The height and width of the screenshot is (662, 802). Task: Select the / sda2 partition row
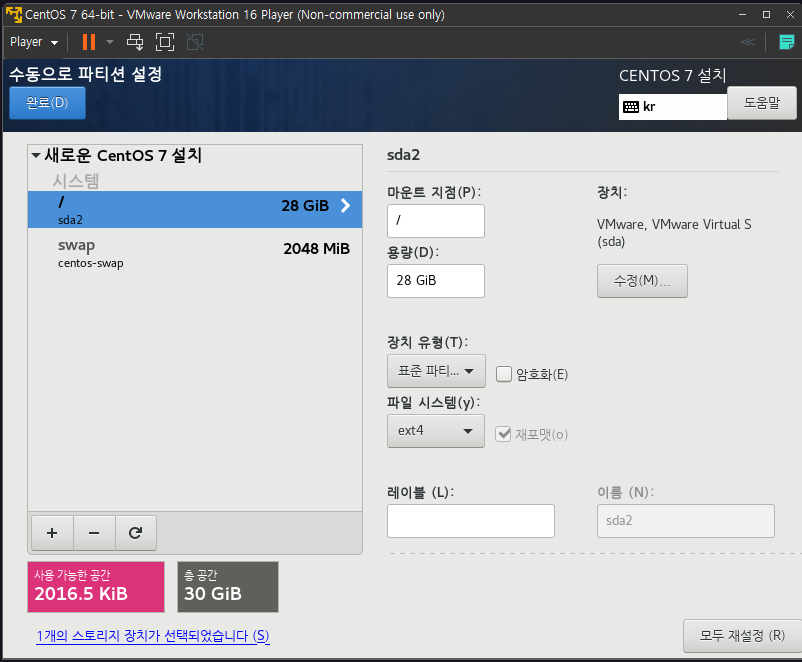[195, 209]
